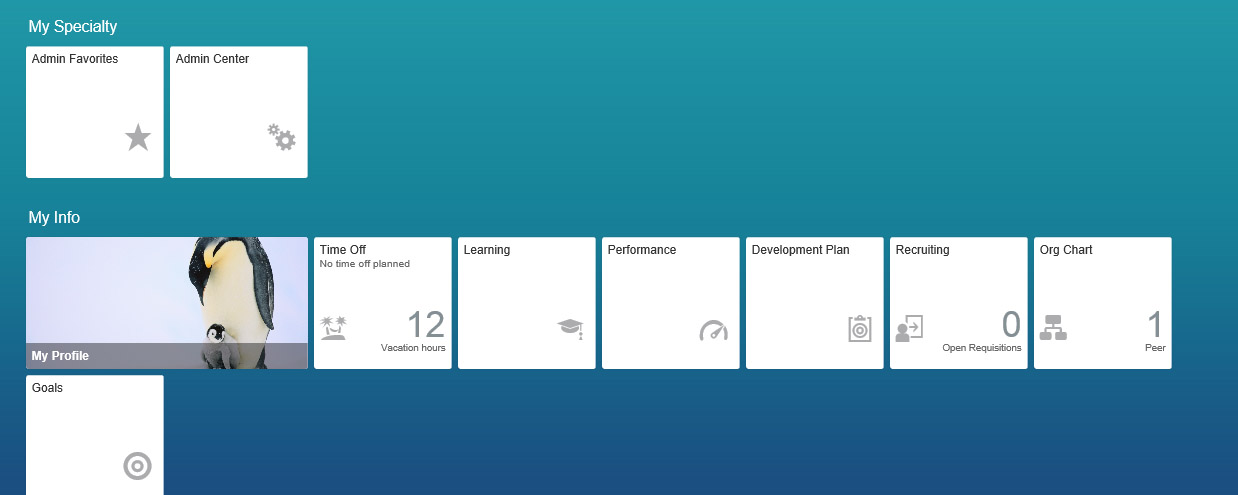Click the Goals bullseye target icon

click(x=138, y=466)
